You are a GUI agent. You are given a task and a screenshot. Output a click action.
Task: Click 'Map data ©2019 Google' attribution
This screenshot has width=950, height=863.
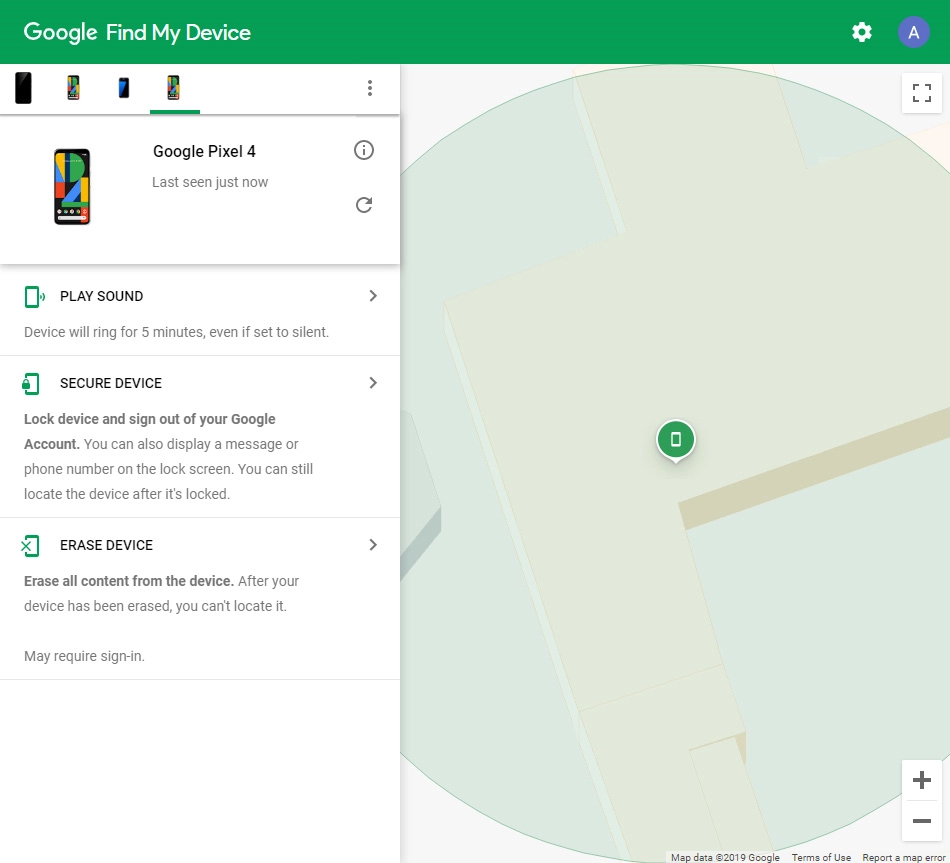(725, 858)
